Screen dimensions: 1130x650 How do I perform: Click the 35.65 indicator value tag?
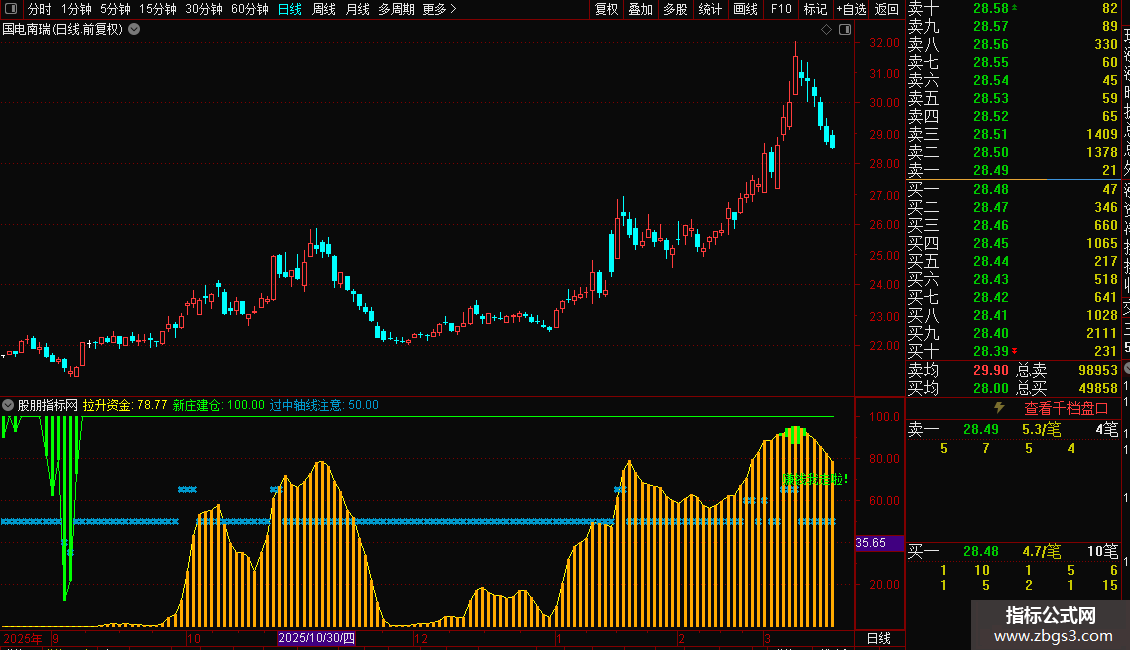tap(879, 543)
